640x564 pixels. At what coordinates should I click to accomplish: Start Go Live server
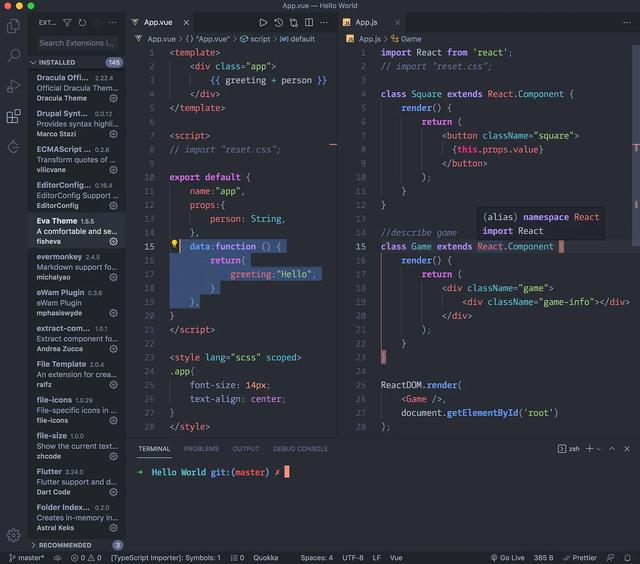pyautogui.click(x=507, y=557)
